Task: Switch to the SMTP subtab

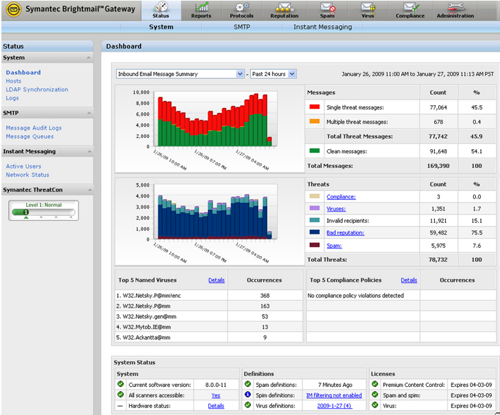Action: click(242, 27)
